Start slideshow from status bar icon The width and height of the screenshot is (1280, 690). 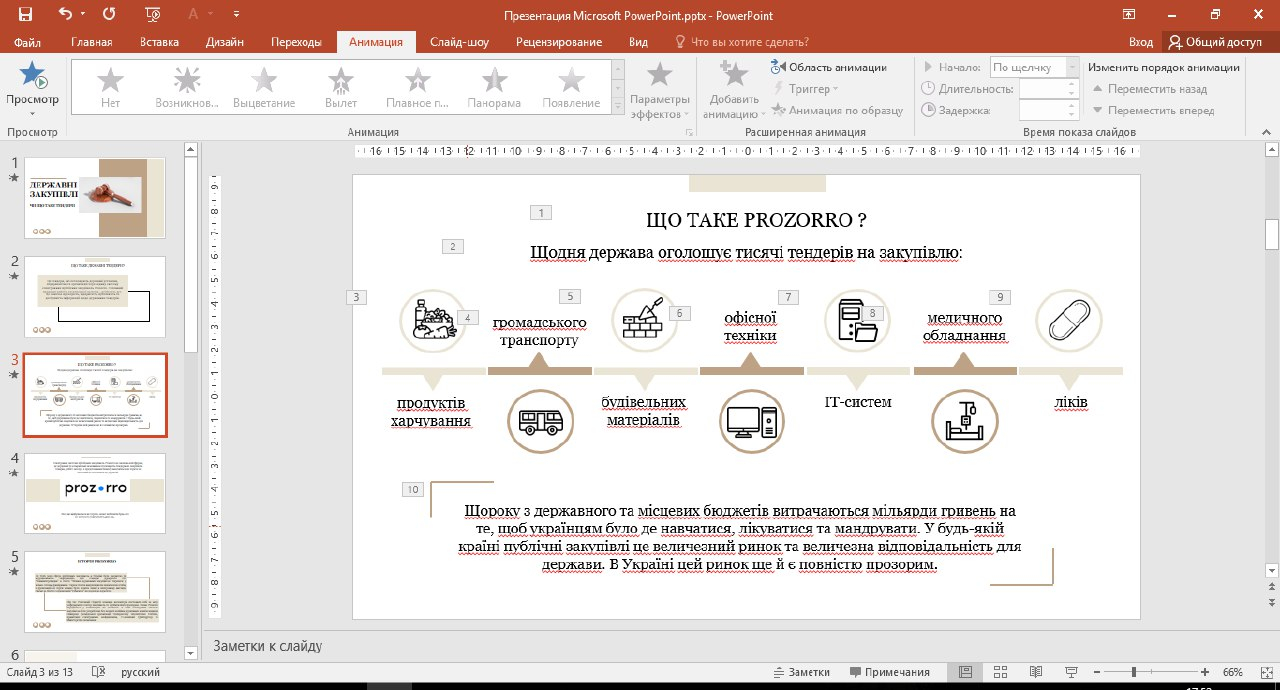(x=1071, y=672)
